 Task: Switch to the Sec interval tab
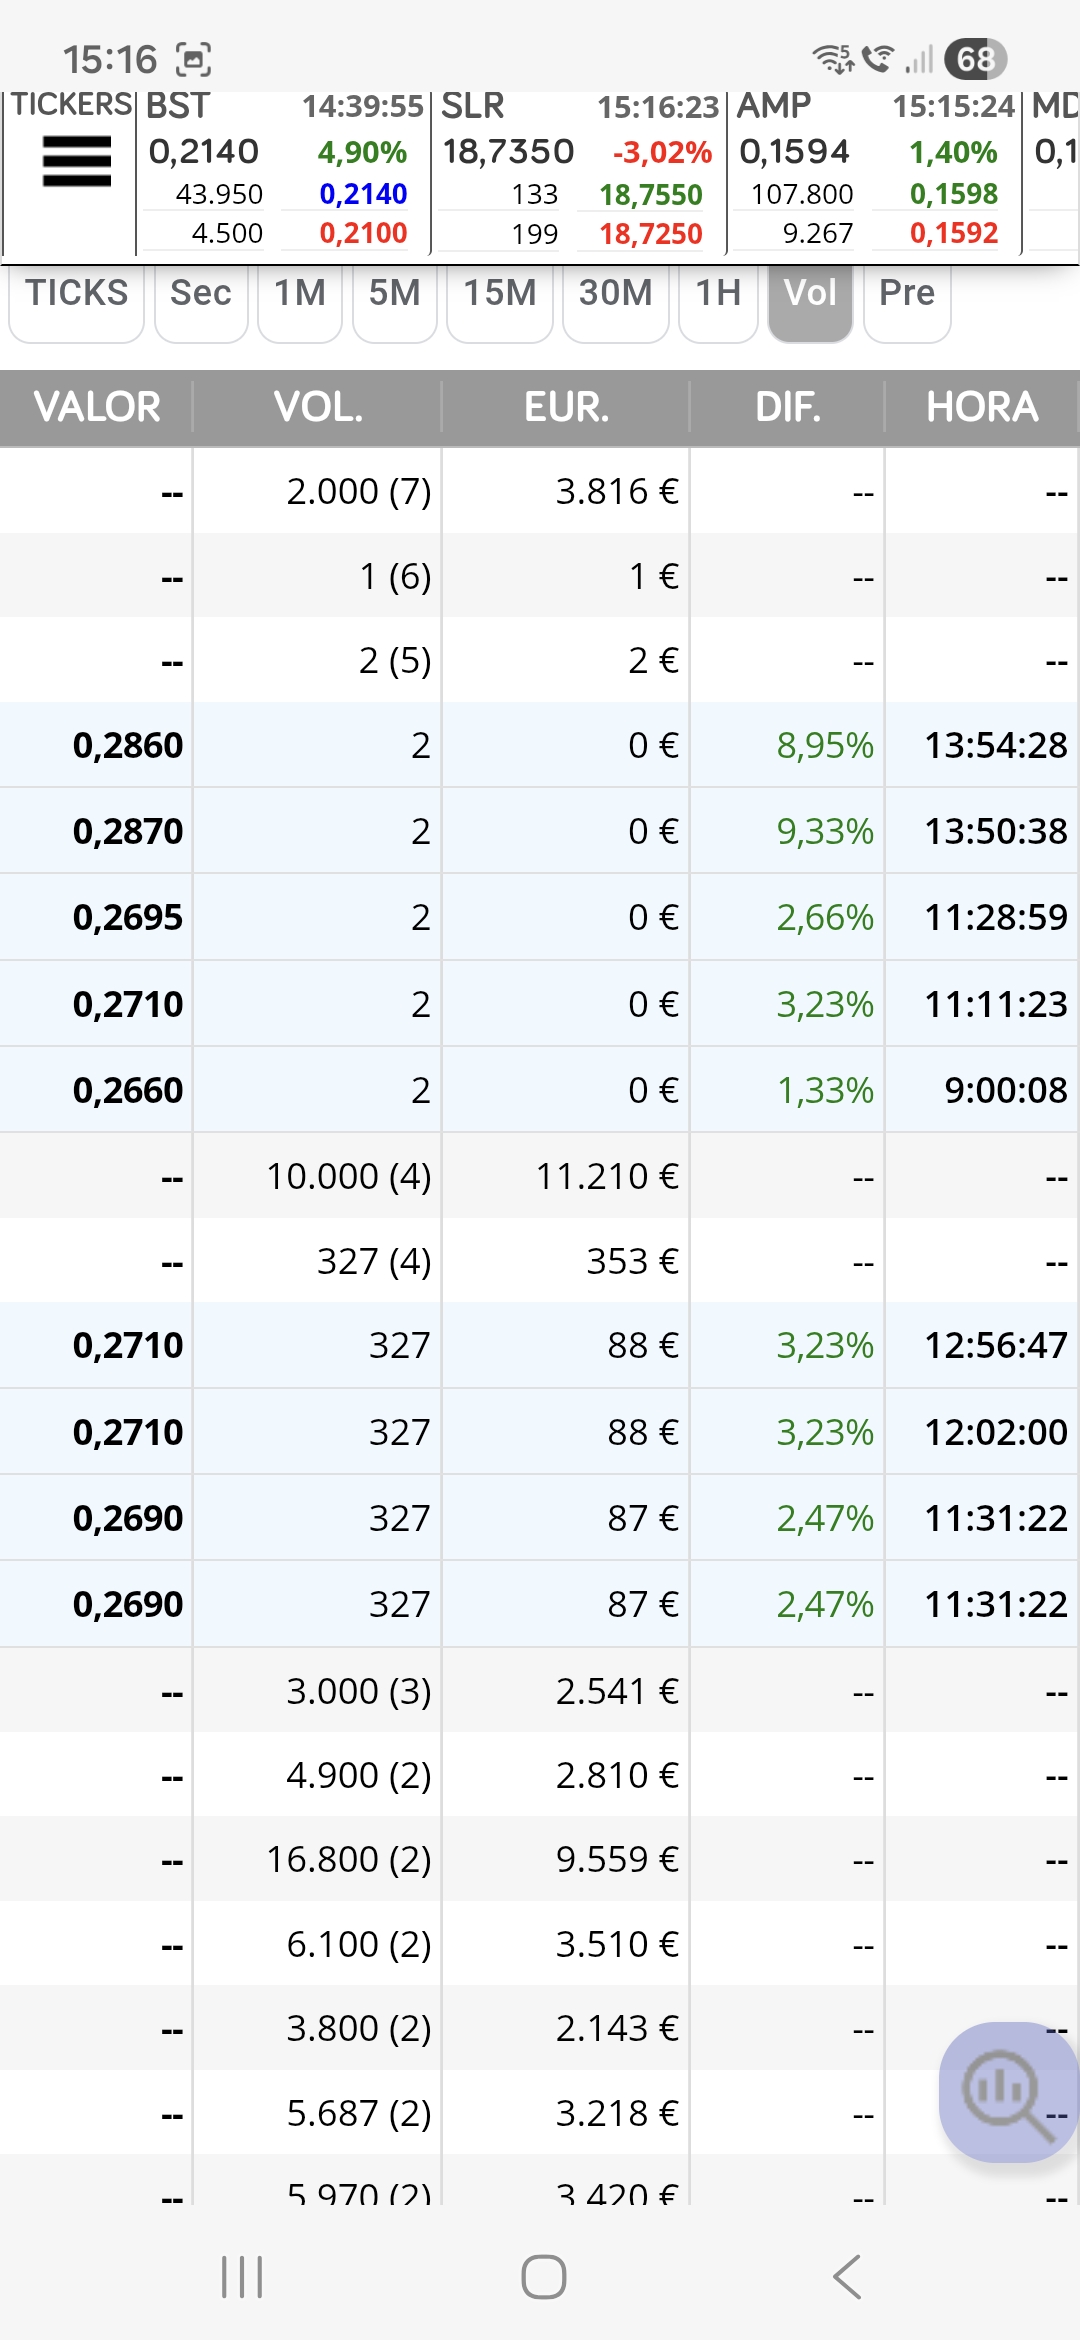(x=200, y=294)
